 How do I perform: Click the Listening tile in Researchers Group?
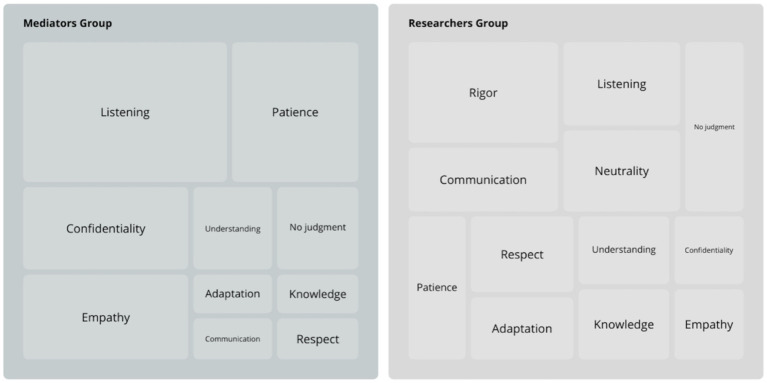pyautogui.click(x=622, y=84)
